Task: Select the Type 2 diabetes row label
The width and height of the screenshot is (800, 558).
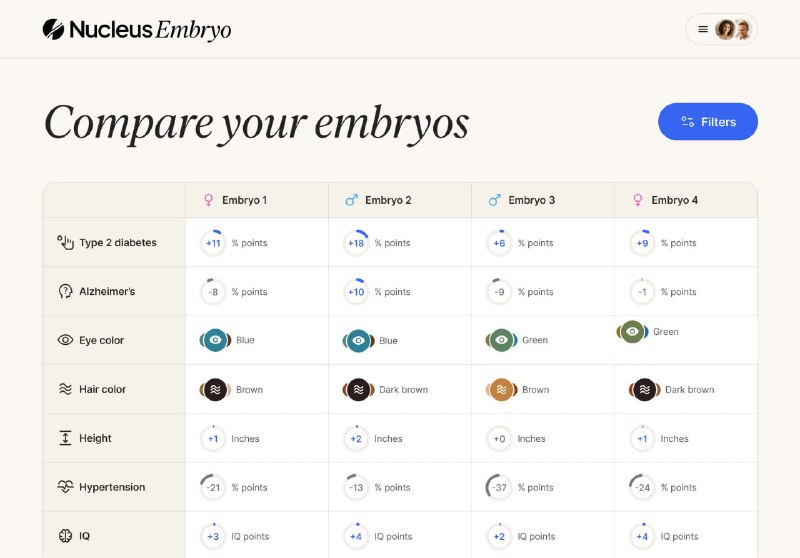Action: click(118, 242)
